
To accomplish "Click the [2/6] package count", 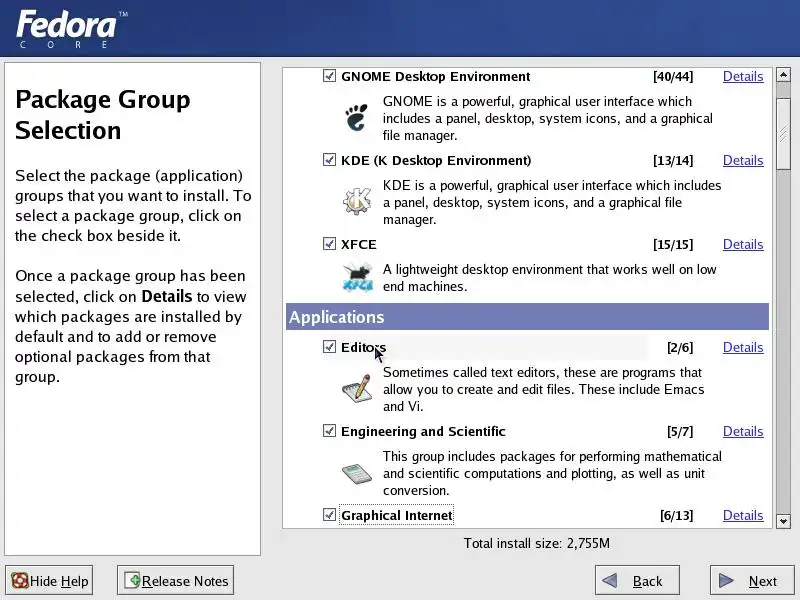I will [680, 347].
